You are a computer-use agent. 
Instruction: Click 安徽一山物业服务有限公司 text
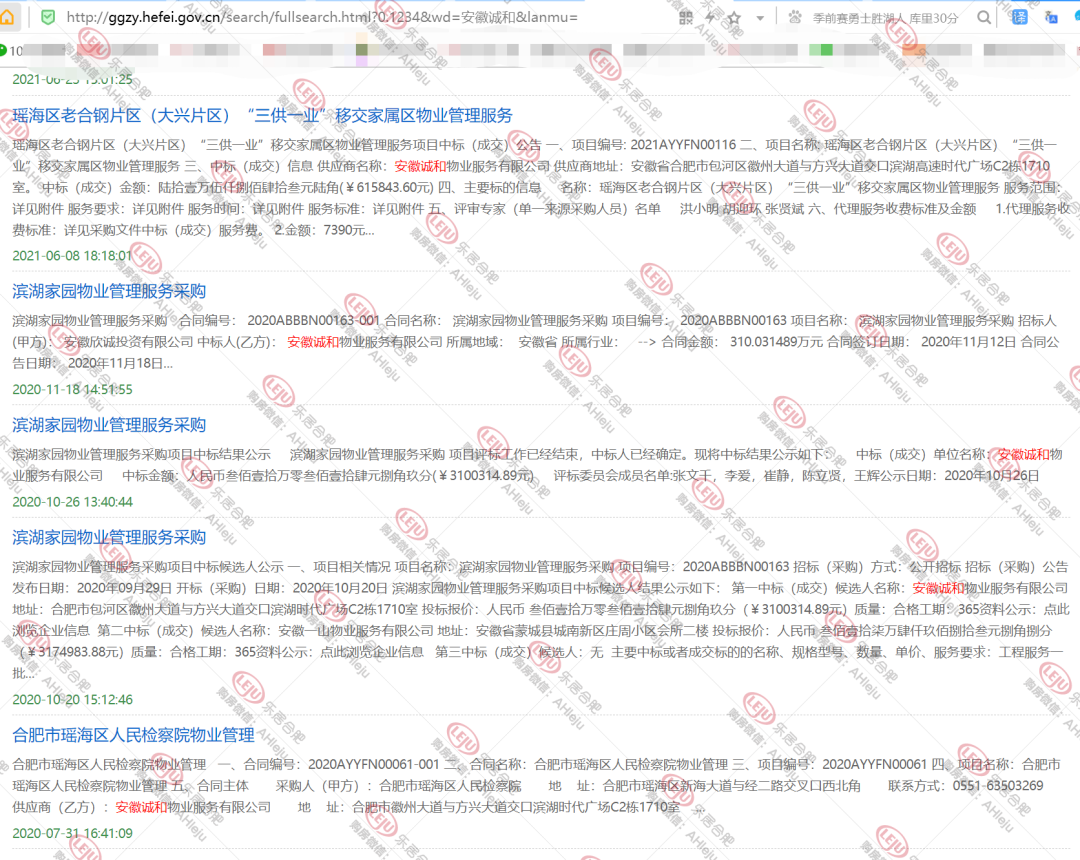[356, 630]
